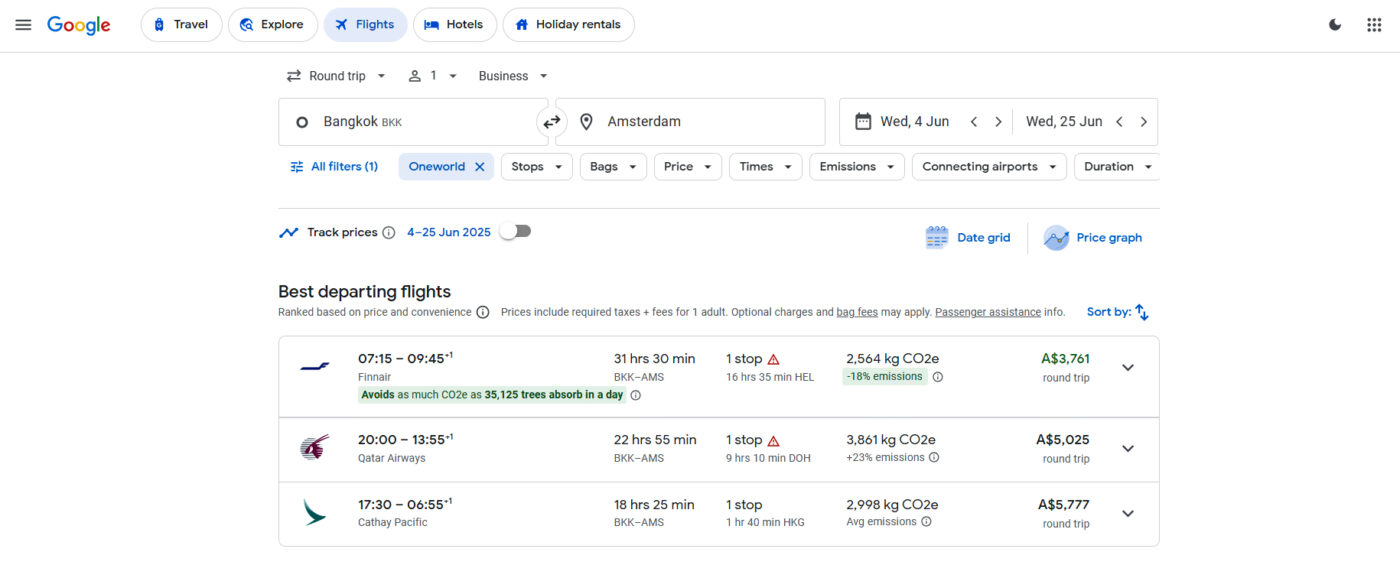This screenshot has width=1400, height=565.
Task: Open the Round trip type dropdown
Action: [336, 76]
